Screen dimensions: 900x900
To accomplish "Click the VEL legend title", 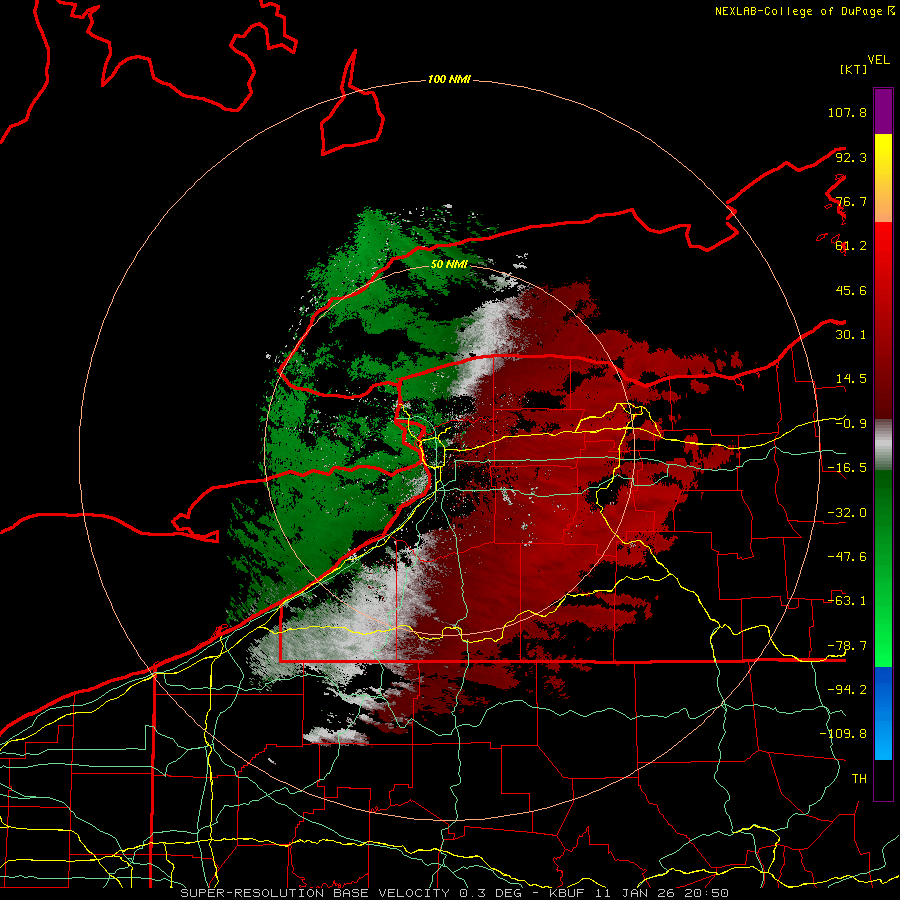I will tap(878, 60).
